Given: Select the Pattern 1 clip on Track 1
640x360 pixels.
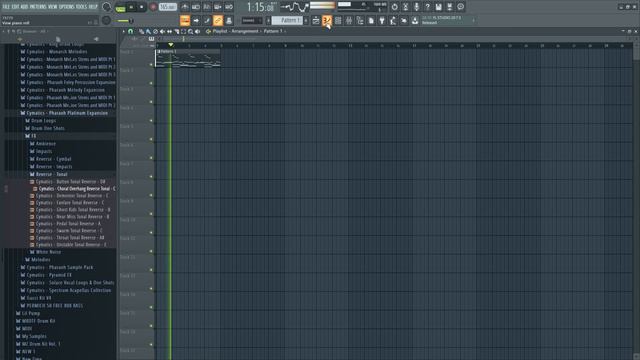Looking at the screenshot, I should point(188,58).
